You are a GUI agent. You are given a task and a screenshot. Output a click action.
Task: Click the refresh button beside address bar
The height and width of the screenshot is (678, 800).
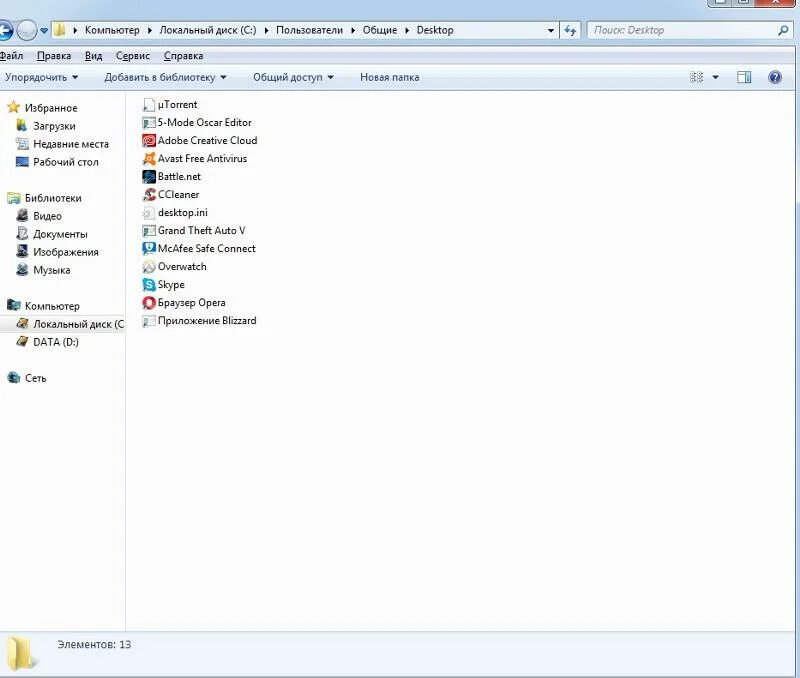[x=570, y=30]
